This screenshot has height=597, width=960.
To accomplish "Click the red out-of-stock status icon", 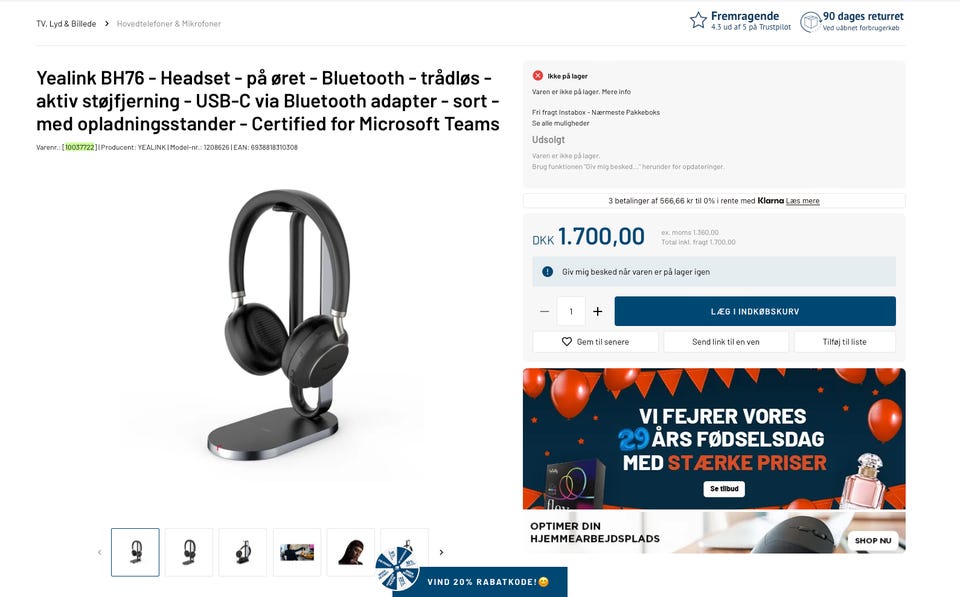I will point(538,75).
